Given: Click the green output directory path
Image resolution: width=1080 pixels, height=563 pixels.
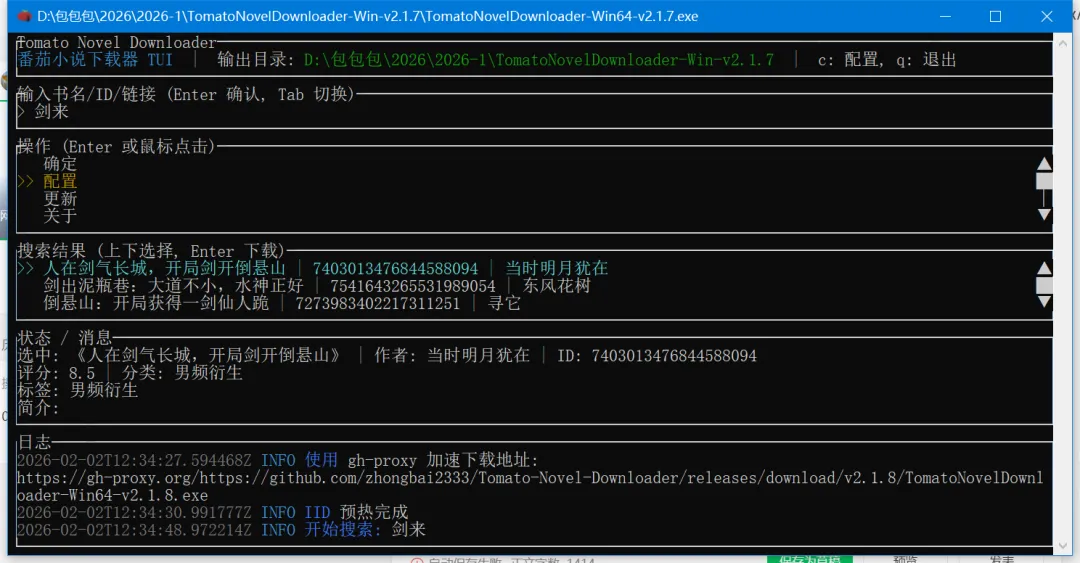Looking at the screenshot, I should pyautogui.click(x=539, y=60).
